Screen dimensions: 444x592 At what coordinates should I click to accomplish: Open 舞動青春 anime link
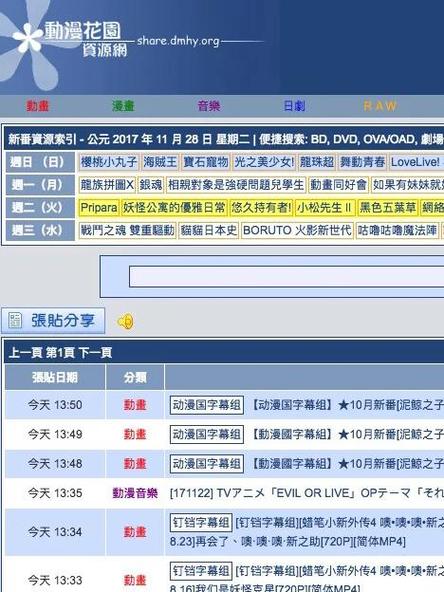click(362, 162)
